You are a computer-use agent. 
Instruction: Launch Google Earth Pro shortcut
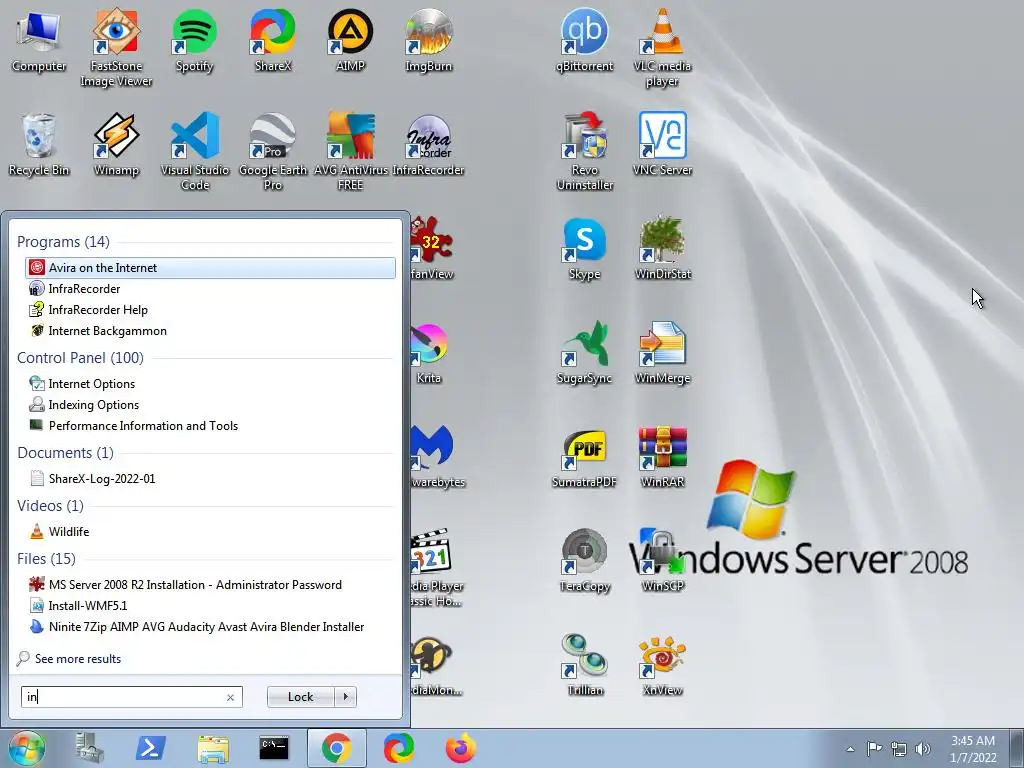point(272,152)
